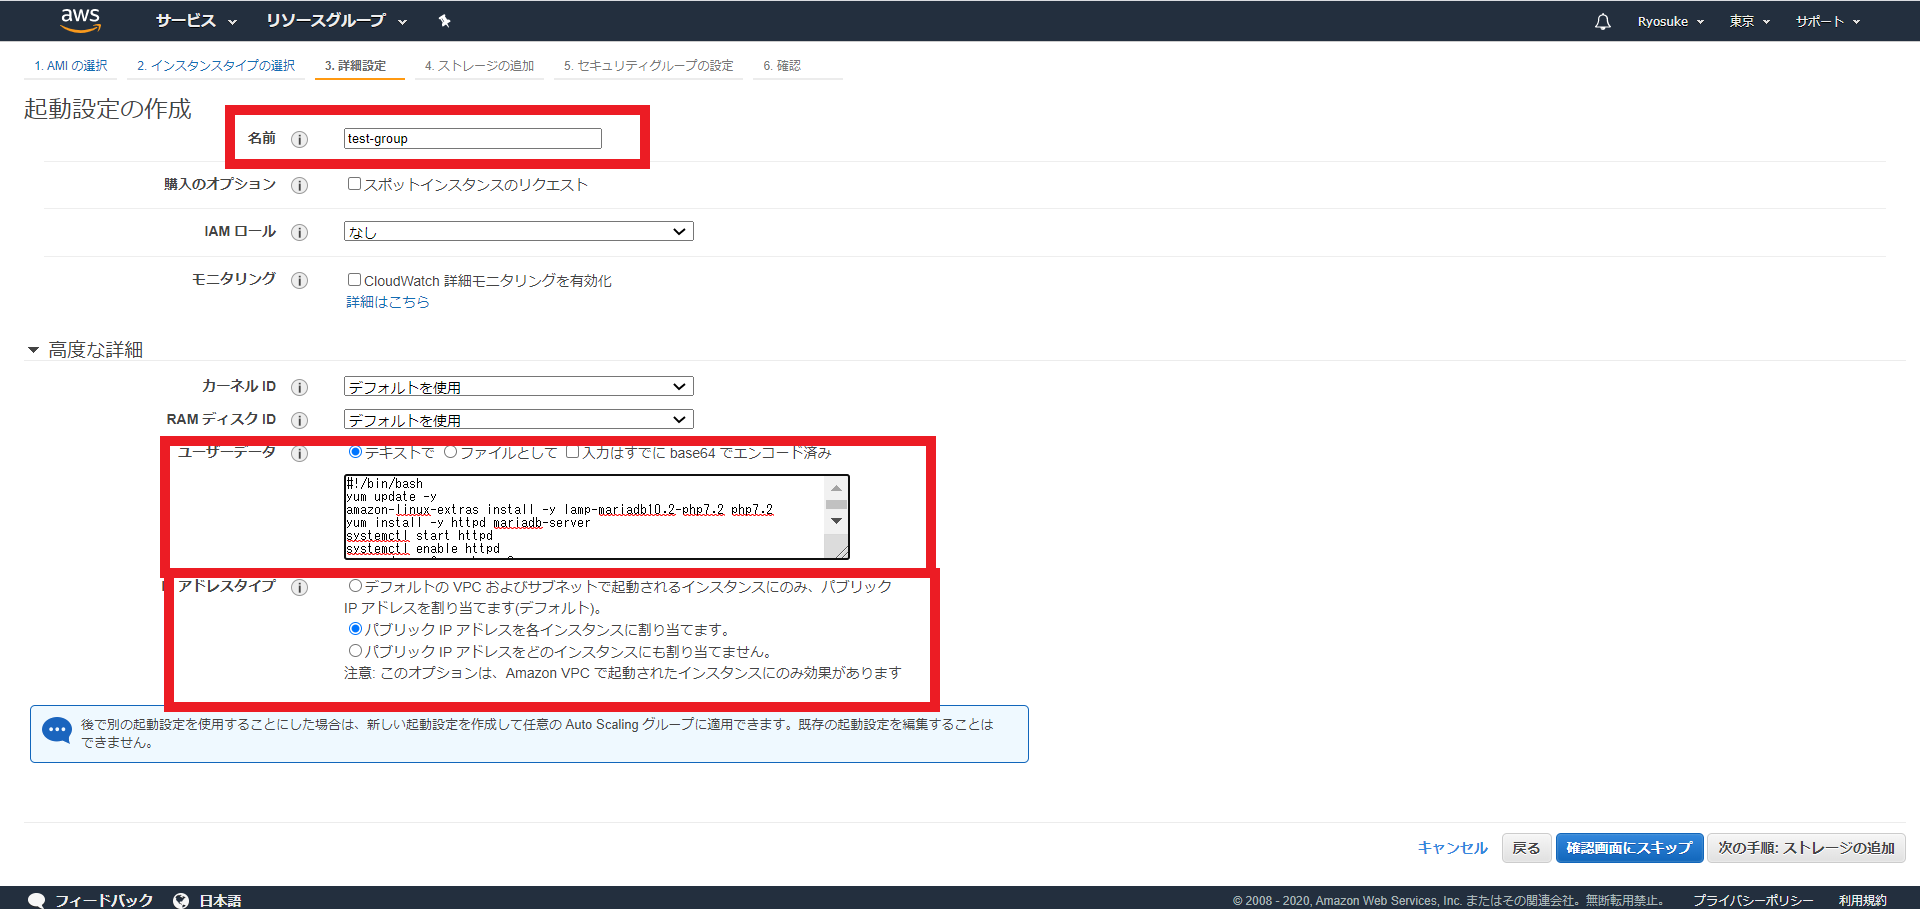Viewport: 1920px width, 909px height.
Task: Click the feedback speech bubble icon
Action: [x=37, y=900]
